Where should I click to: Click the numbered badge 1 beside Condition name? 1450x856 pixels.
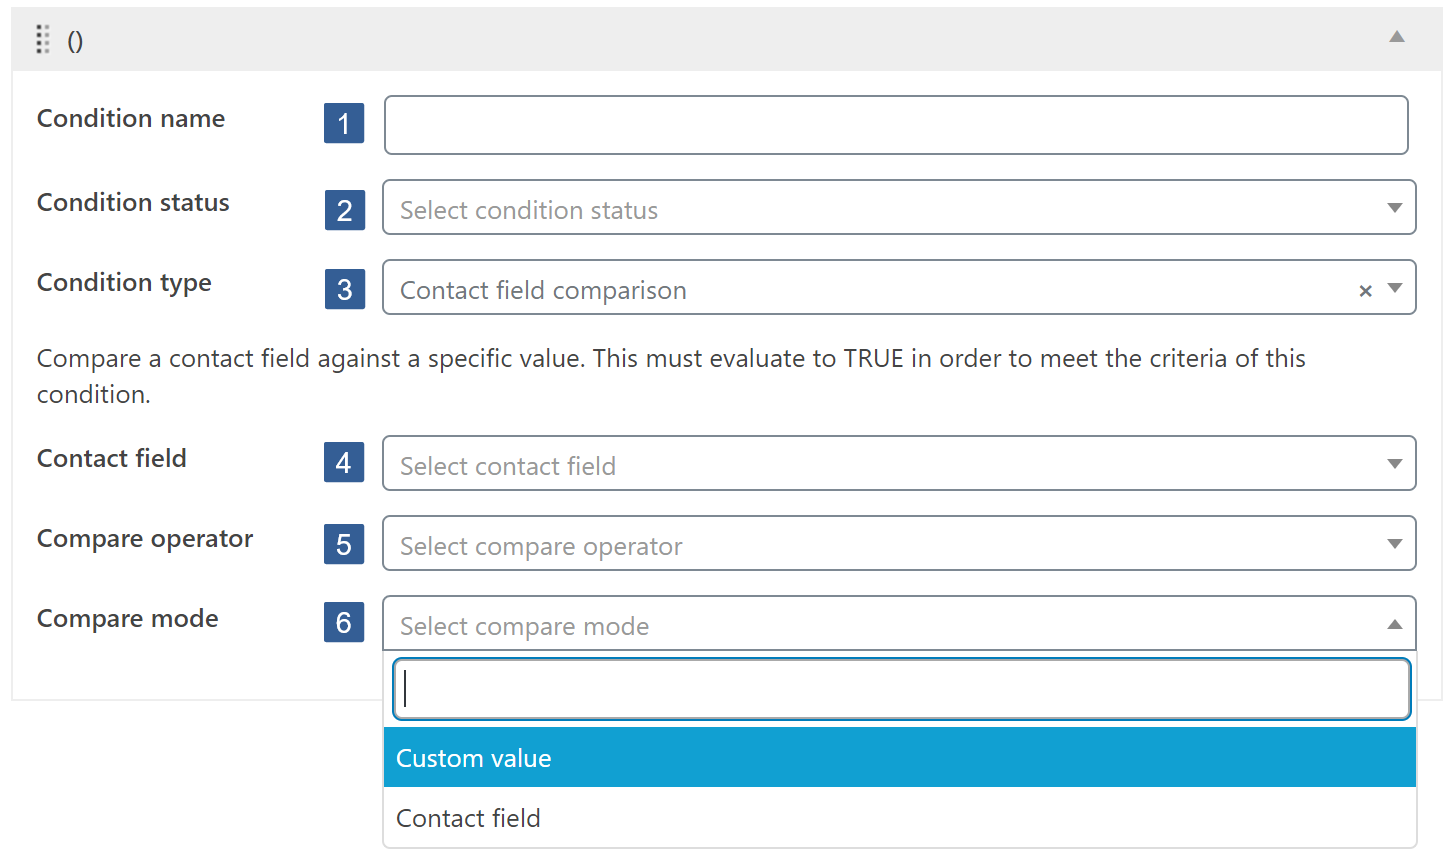pos(343,124)
